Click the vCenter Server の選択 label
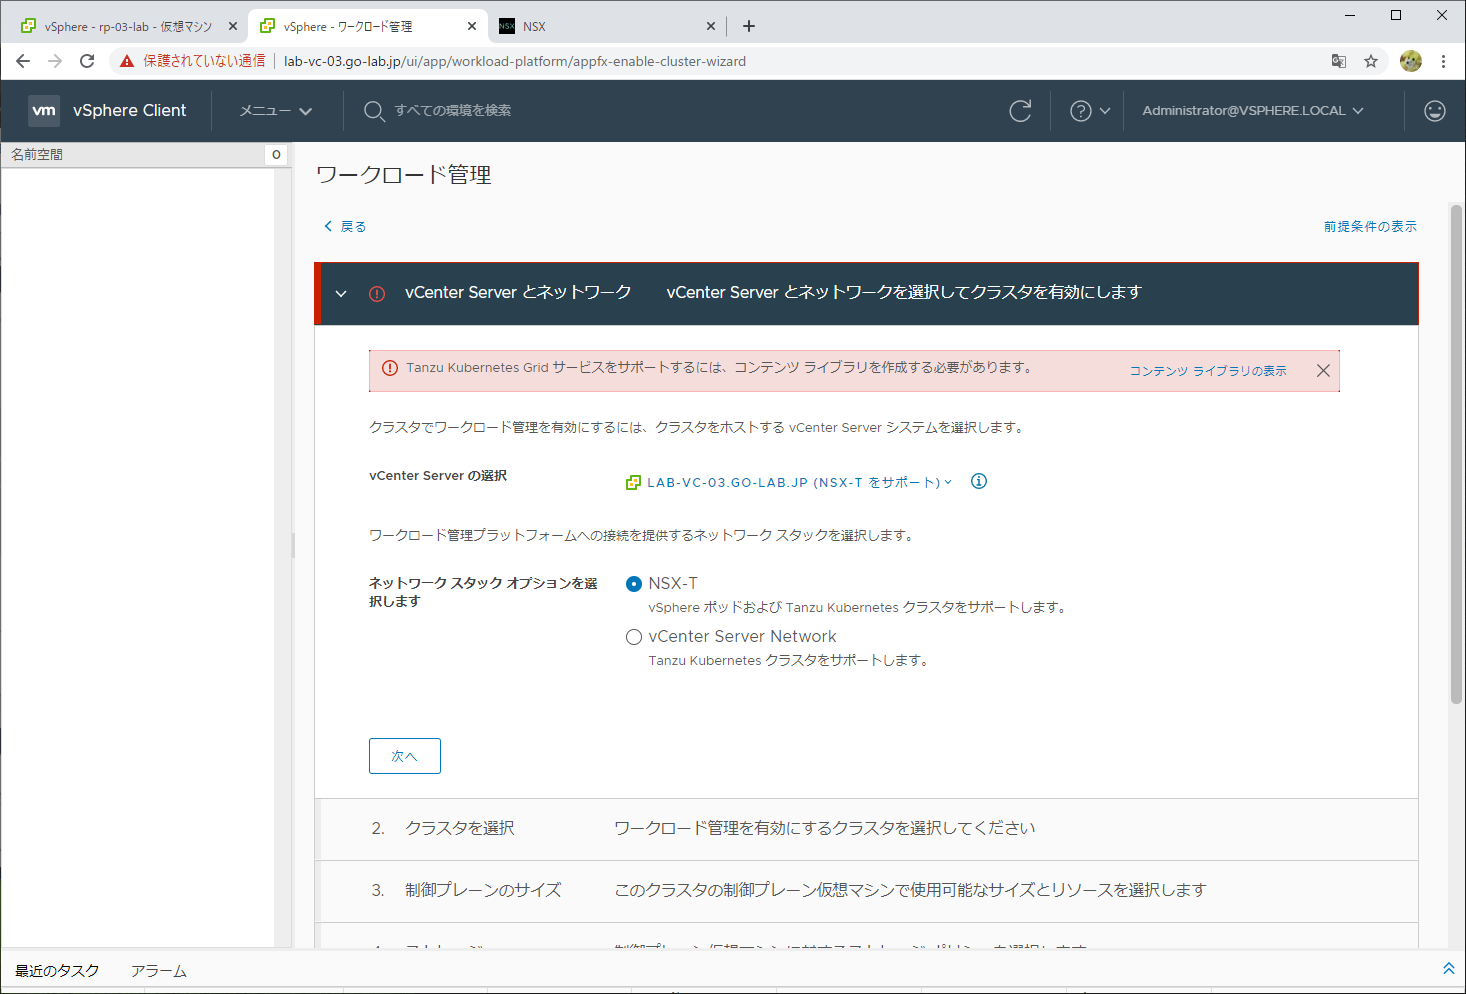 coord(438,476)
